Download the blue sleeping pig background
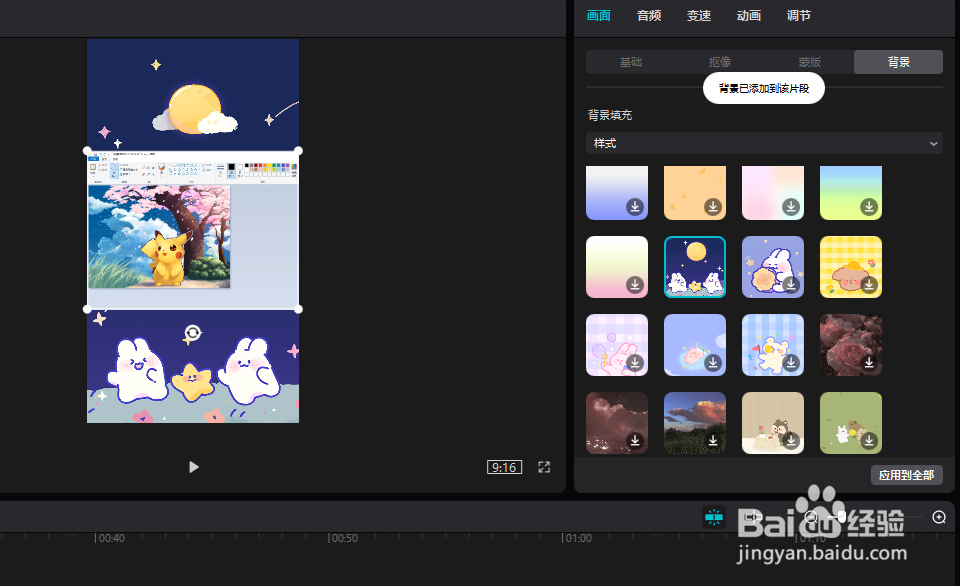The image size is (960, 586). pos(713,362)
